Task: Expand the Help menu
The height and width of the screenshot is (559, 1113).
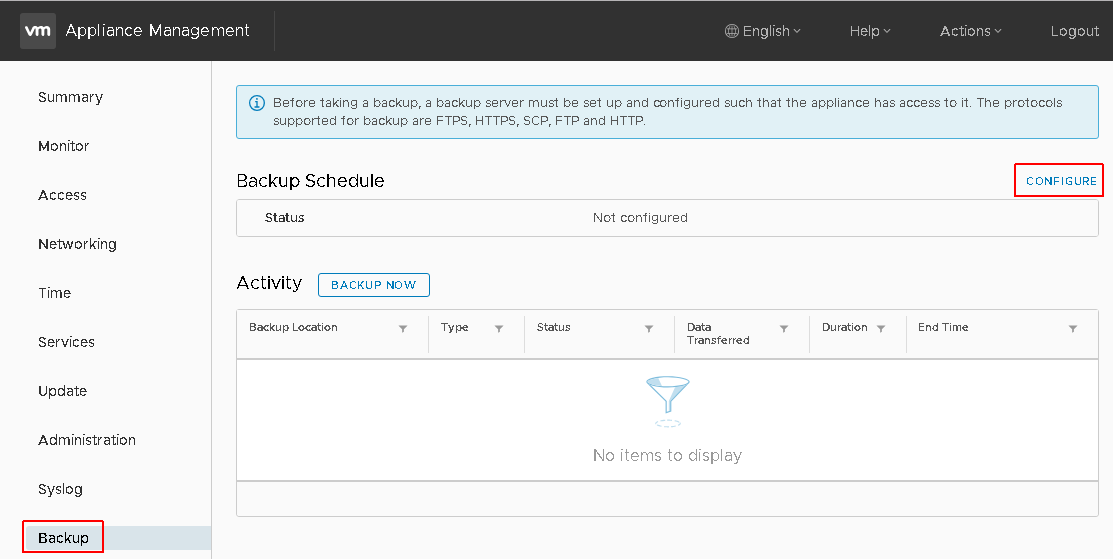Action: coord(870,31)
